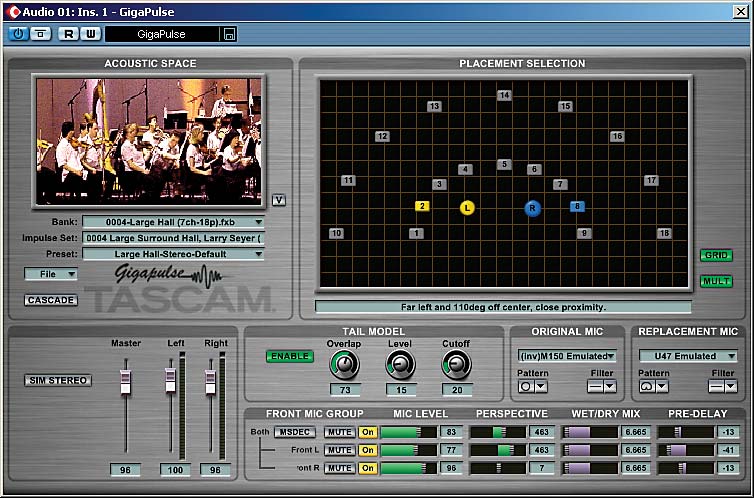Click the Master fader handle
Viewport: 754px width, 498px height.
[x=126, y=381]
